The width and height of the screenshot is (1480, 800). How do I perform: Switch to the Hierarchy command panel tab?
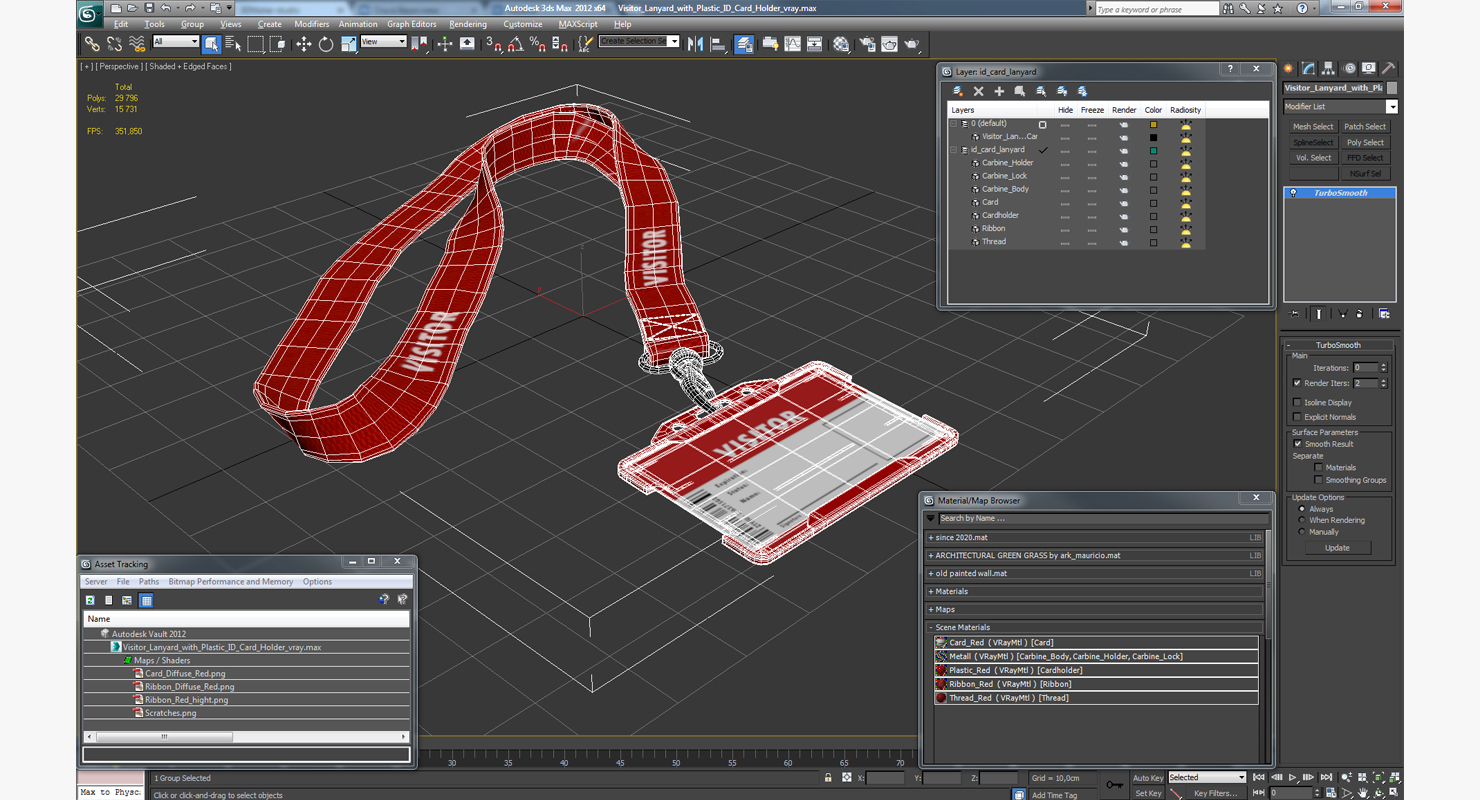[x=1329, y=69]
